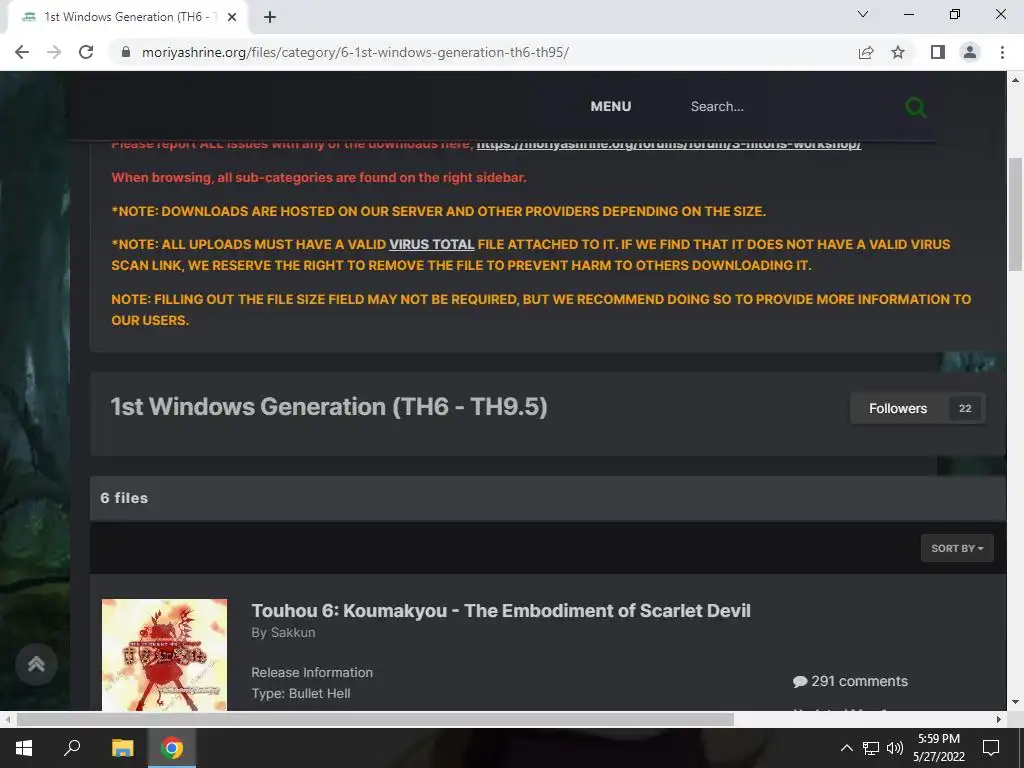Viewport: 1024px width, 768px height.
Task: Open the notification center icon
Action: tap(991, 748)
